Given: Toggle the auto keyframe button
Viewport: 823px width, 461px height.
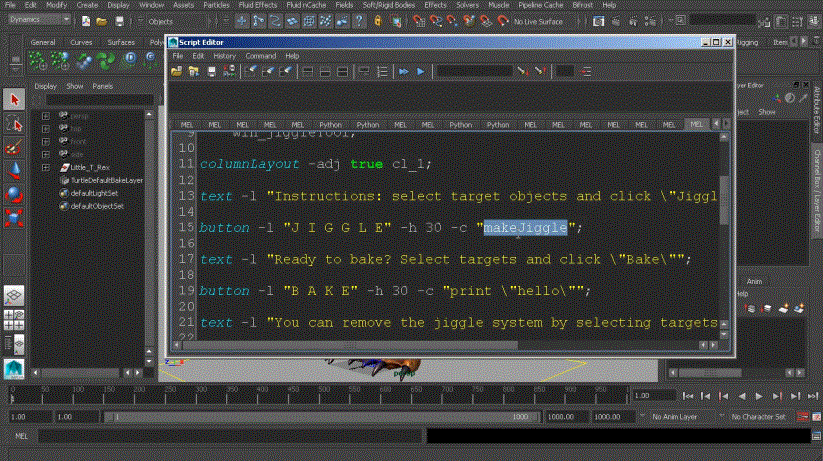Looking at the screenshot, I should 803,416.
